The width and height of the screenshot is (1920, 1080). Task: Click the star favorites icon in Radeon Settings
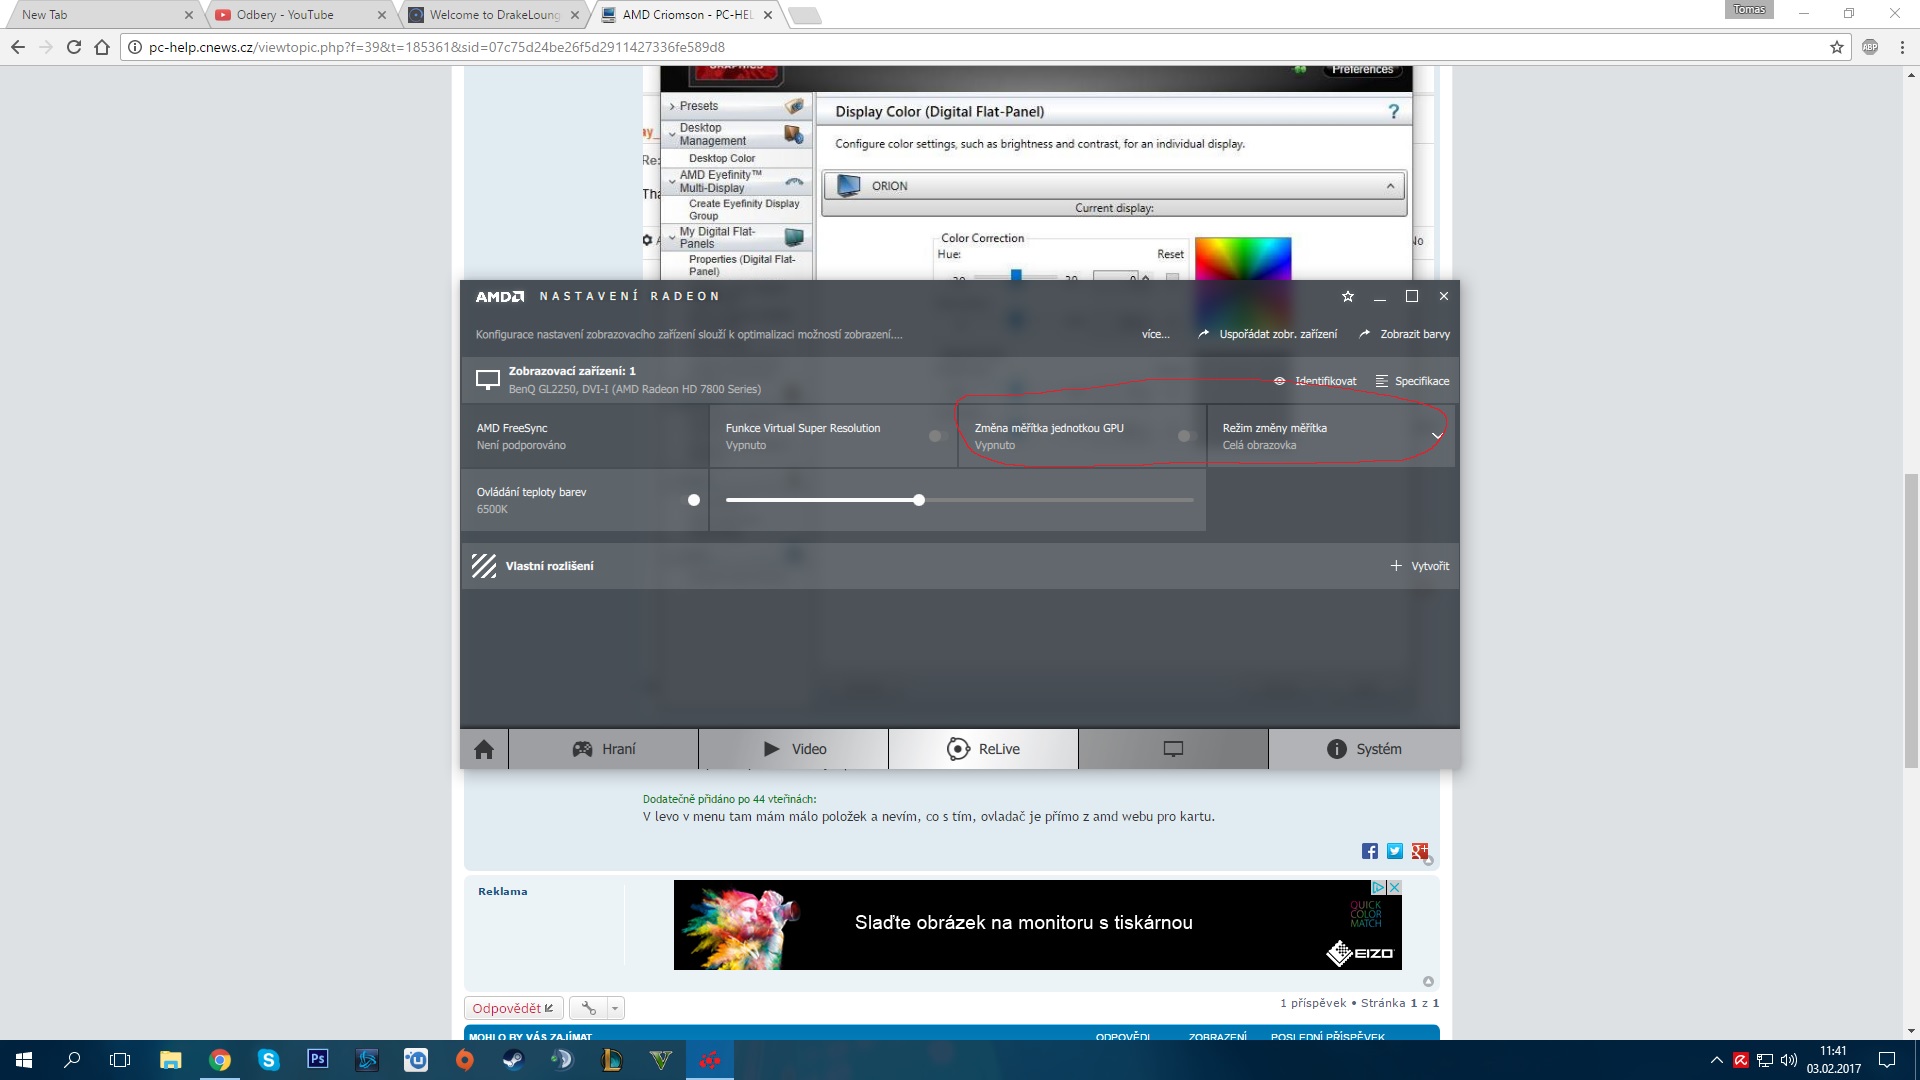click(1347, 296)
